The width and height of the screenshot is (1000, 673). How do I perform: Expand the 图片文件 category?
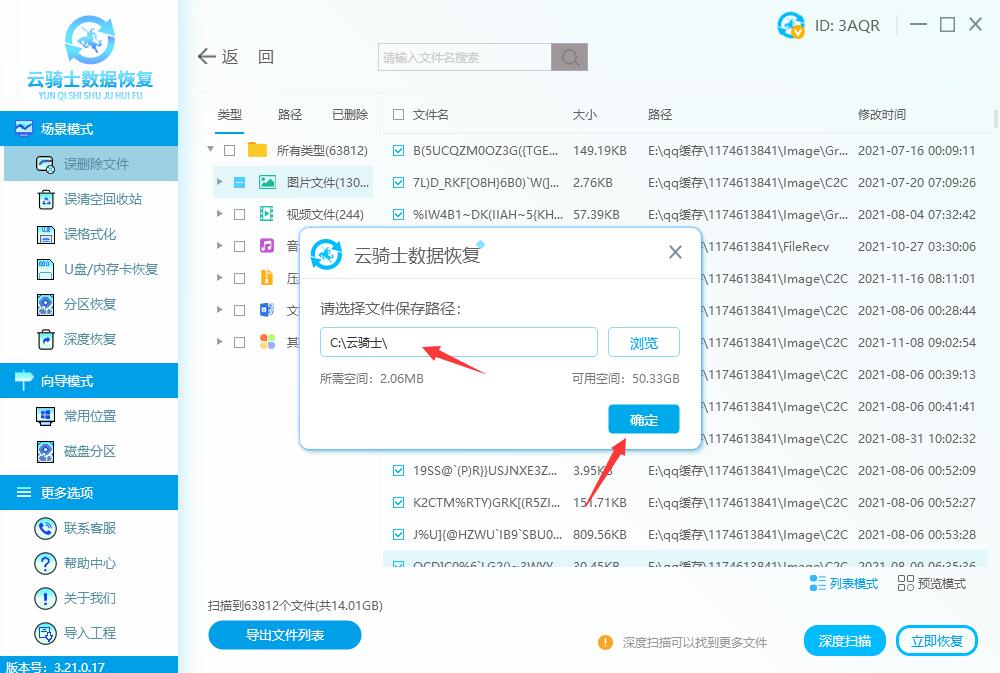click(222, 182)
